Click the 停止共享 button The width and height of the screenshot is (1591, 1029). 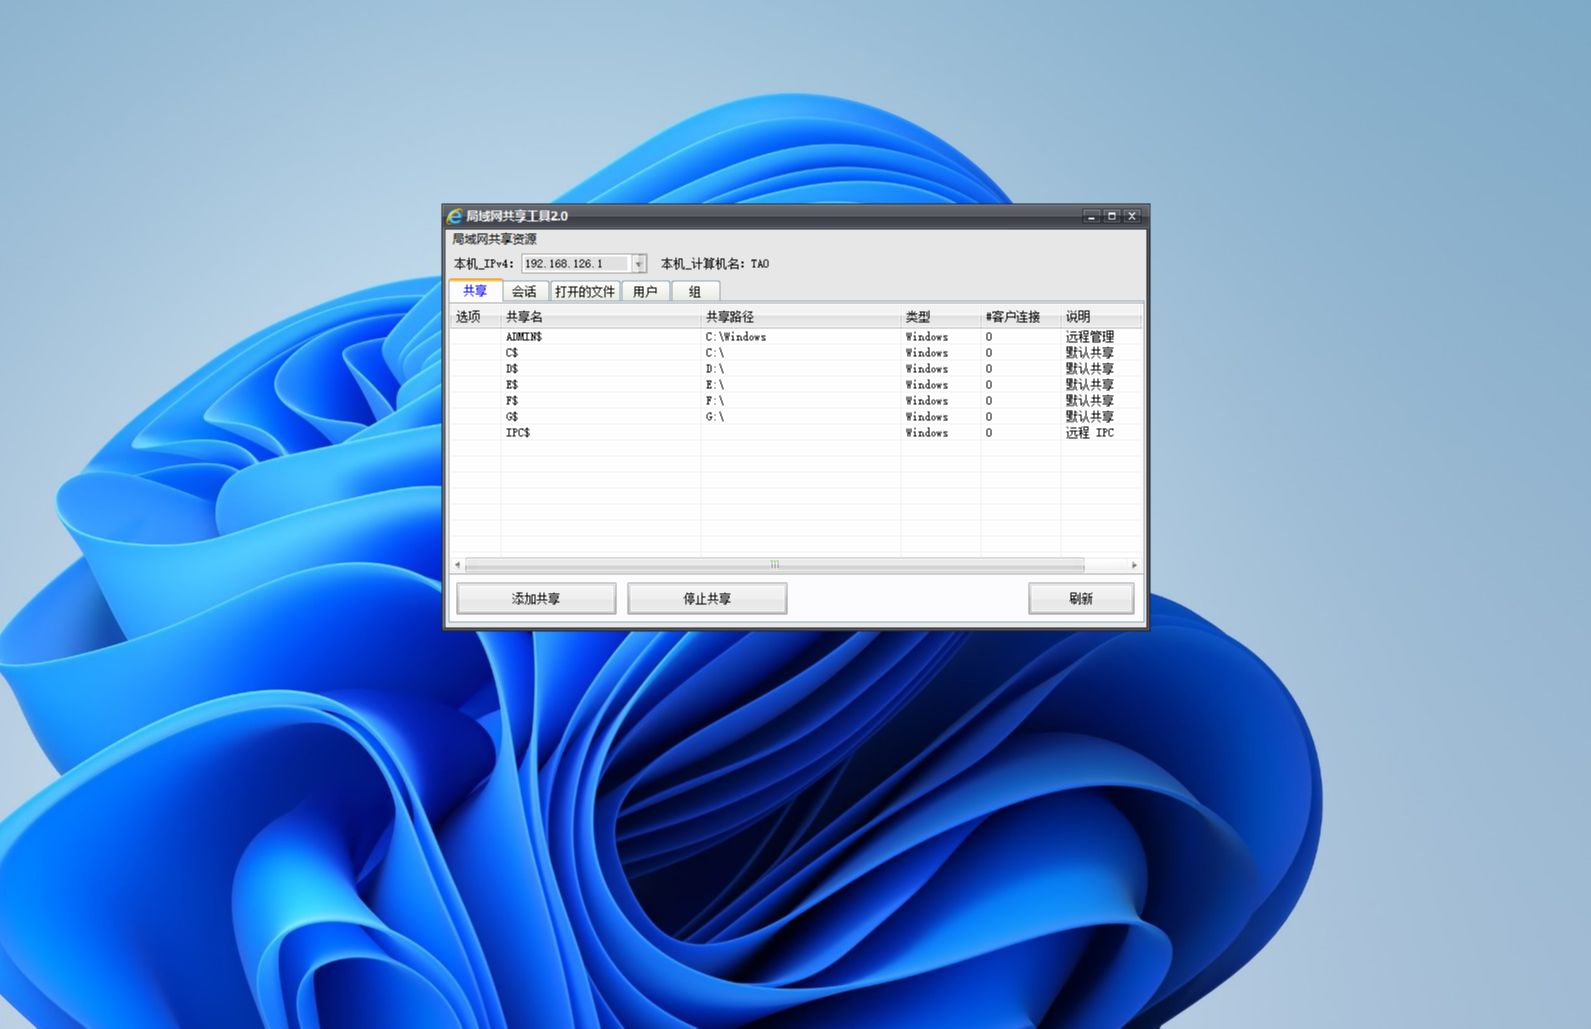pos(707,599)
